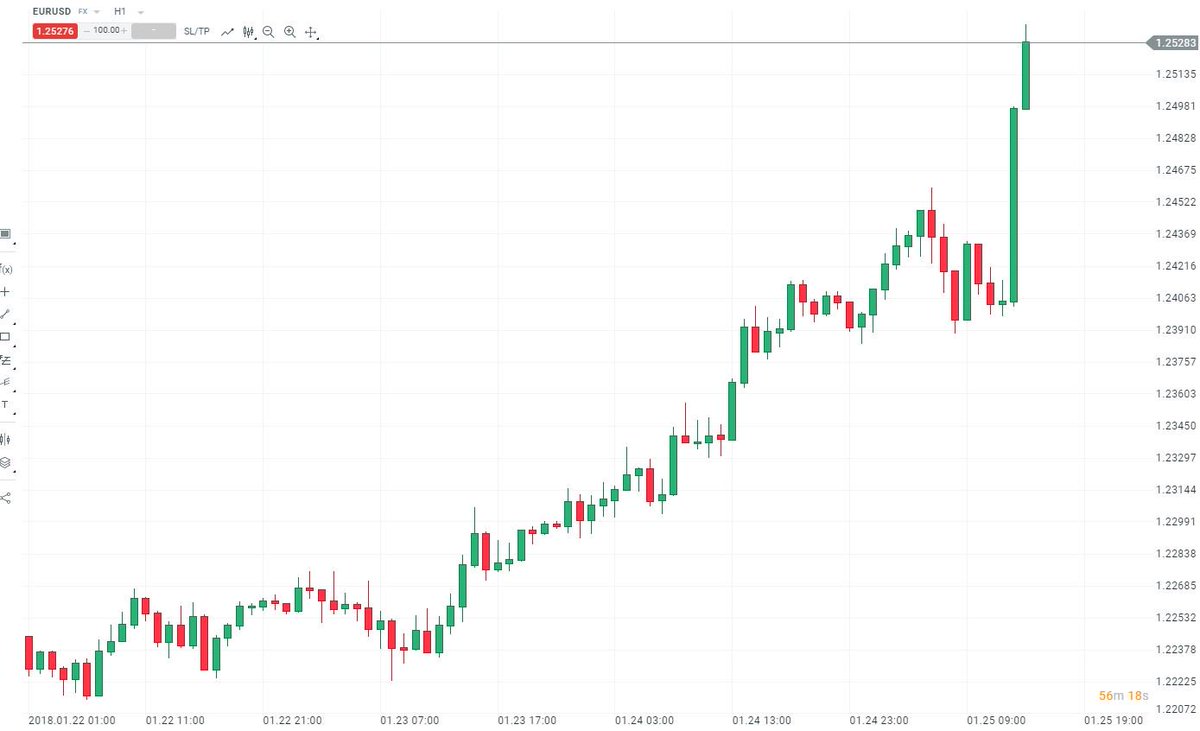1200x731 pixels.
Task: Click the 1.22072 price axis label
Action: point(1177,709)
